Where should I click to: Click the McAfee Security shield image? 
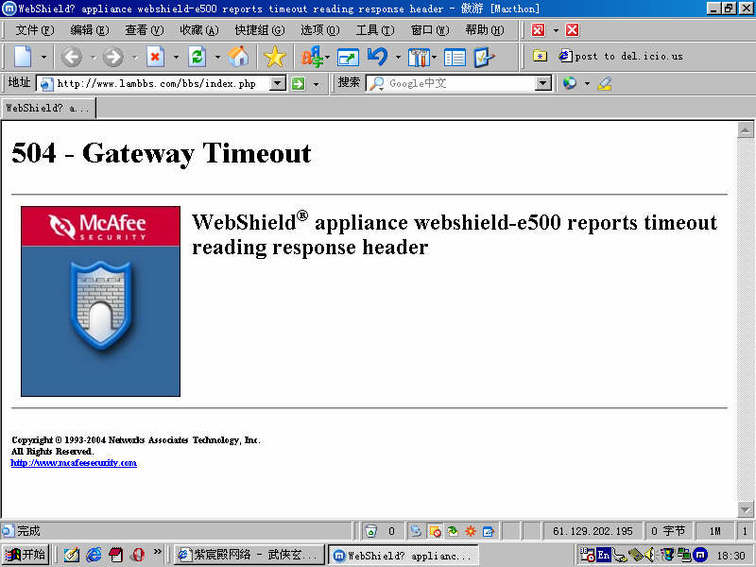click(101, 301)
